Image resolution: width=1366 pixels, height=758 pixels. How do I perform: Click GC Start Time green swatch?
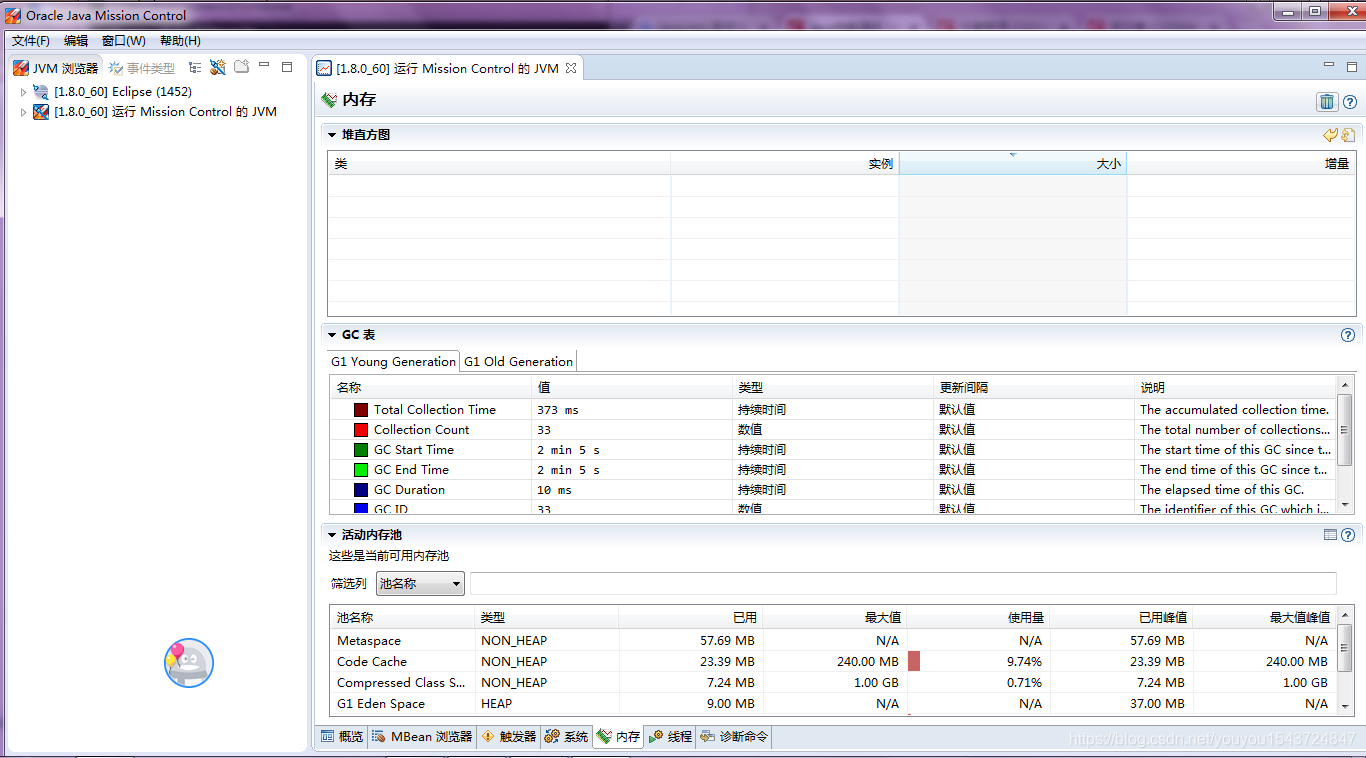click(x=361, y=450)
